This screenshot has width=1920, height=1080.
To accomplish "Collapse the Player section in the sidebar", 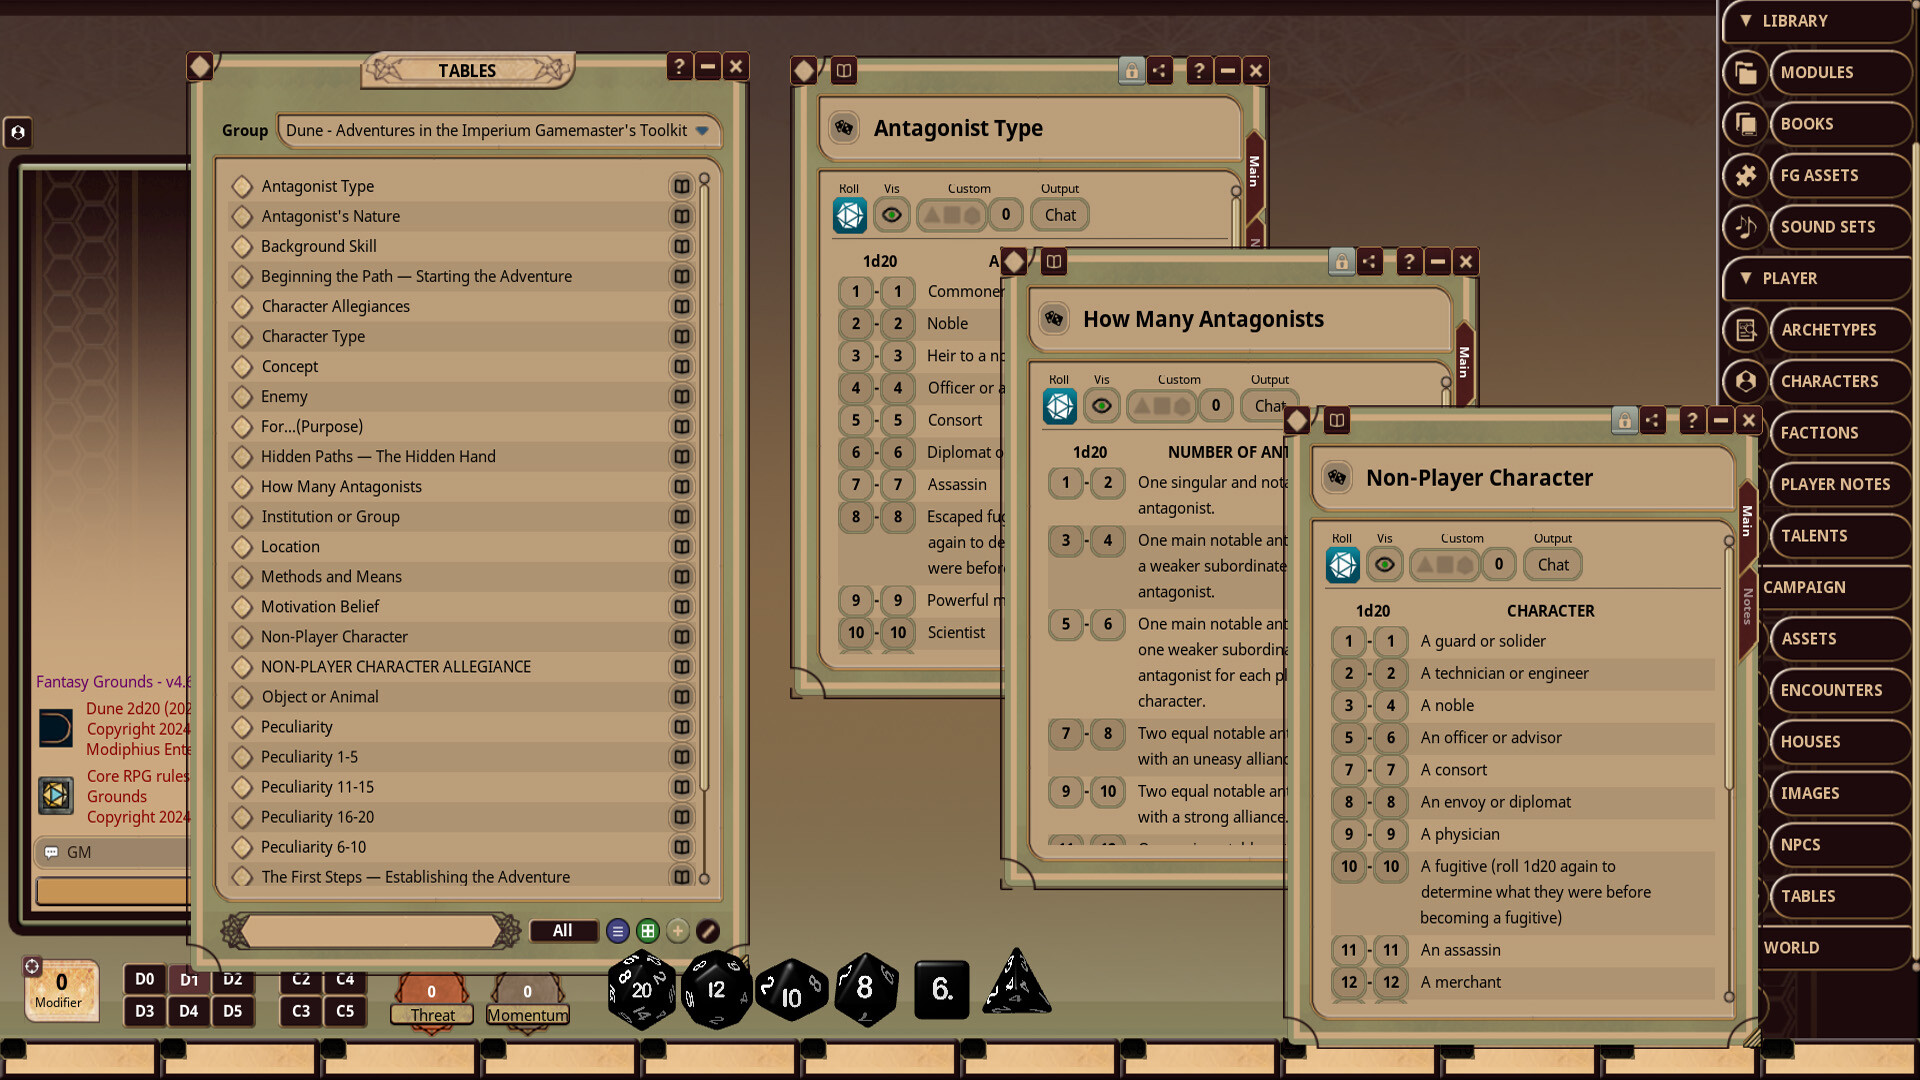I will 1745,278.
